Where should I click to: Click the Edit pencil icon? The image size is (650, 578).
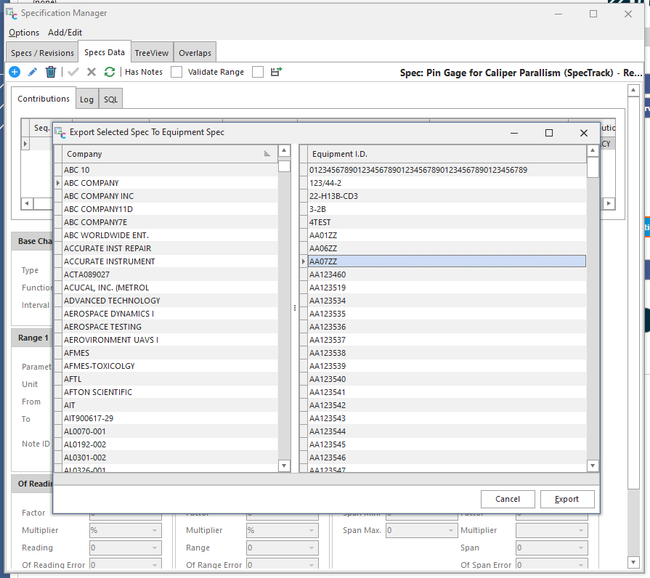tap(32, 72)
